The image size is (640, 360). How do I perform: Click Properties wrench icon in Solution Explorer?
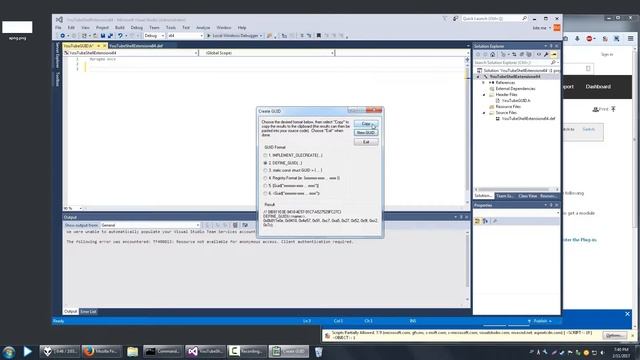[x=546, y=54]
